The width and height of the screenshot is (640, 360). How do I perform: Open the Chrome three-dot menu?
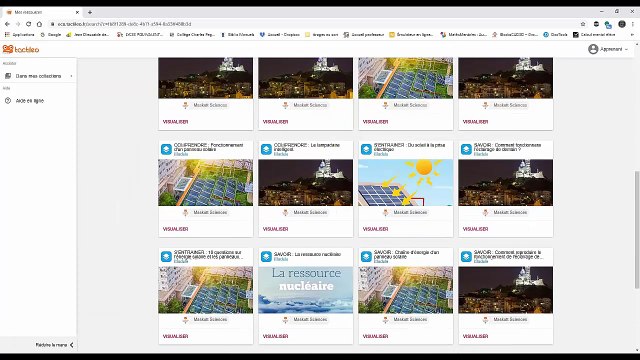pos(633,24)
